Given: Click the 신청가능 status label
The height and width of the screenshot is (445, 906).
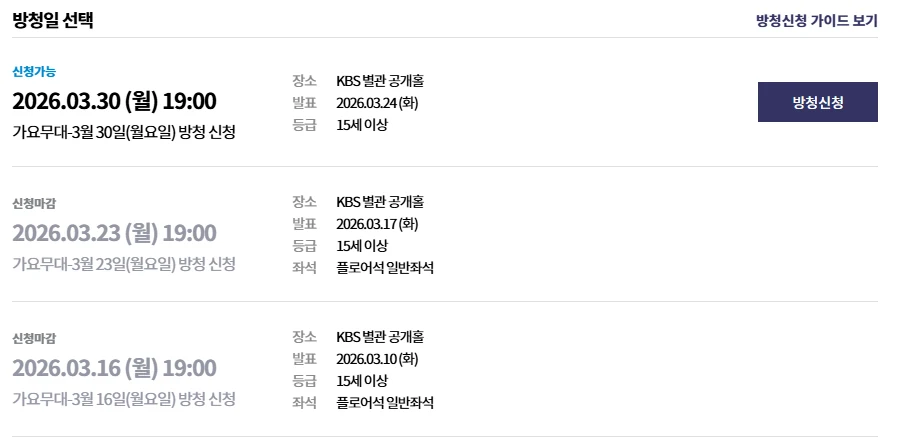Looking at the screenshot, I should [x=34, y=71].
